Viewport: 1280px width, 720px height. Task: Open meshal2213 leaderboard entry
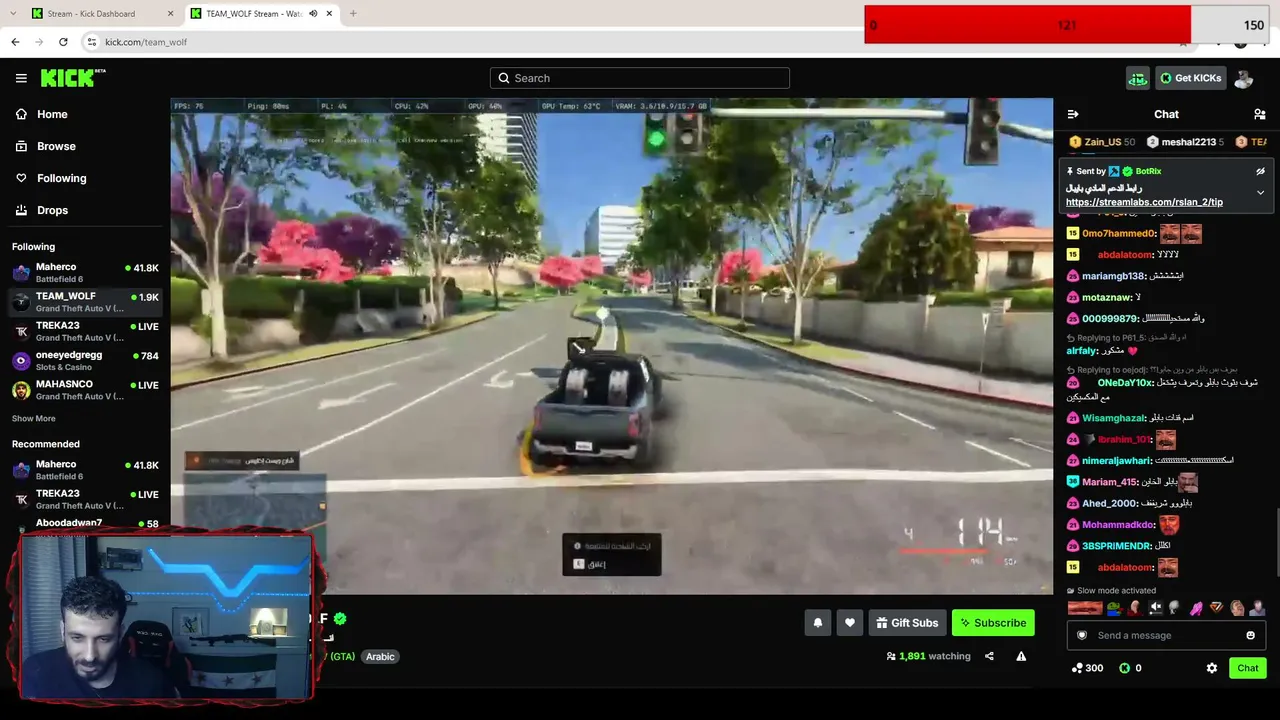[x=1185, y=142]
